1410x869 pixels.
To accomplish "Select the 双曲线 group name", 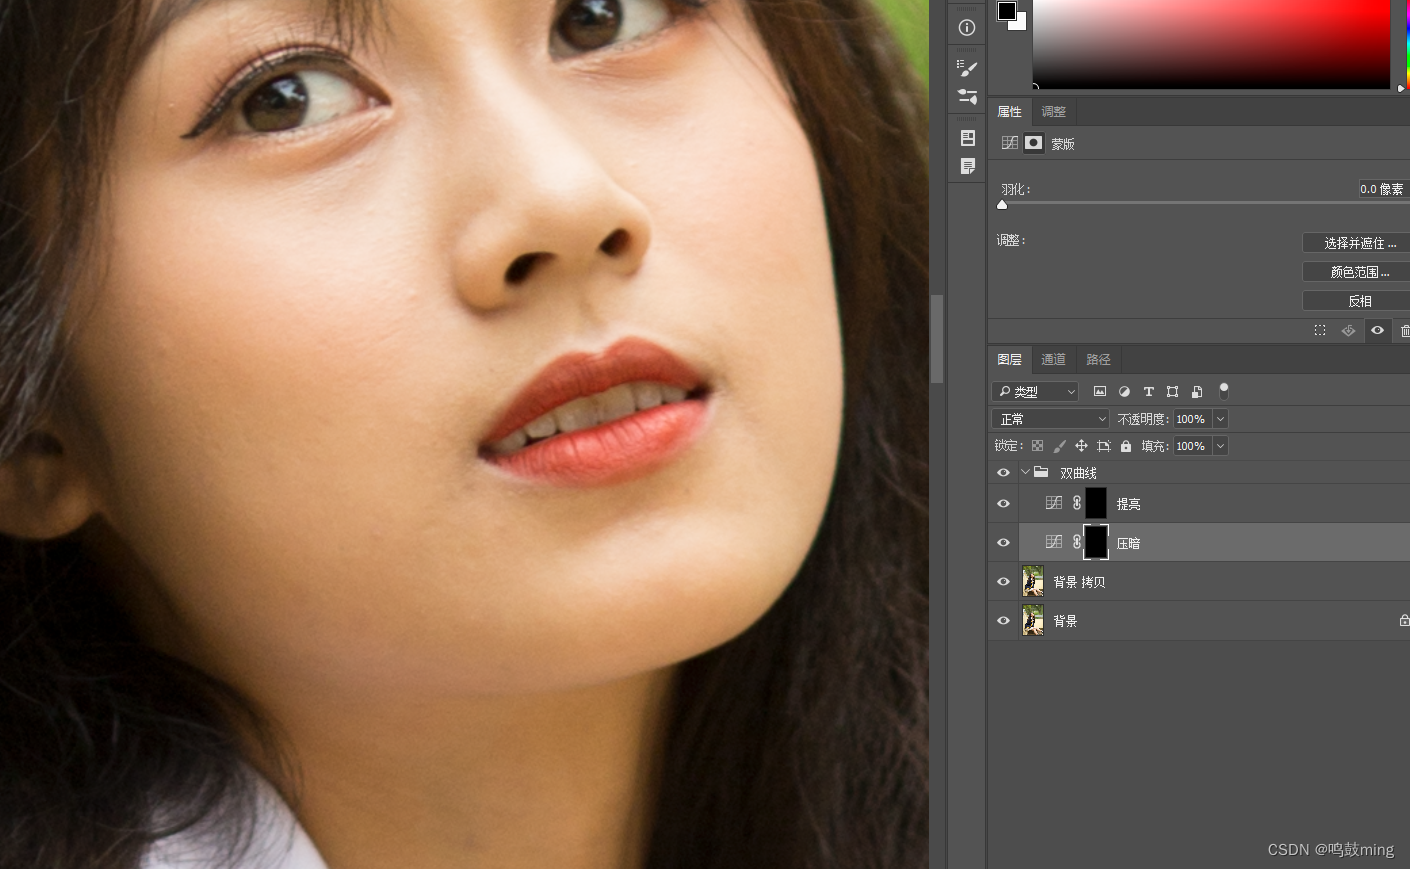I will 1078,473.
